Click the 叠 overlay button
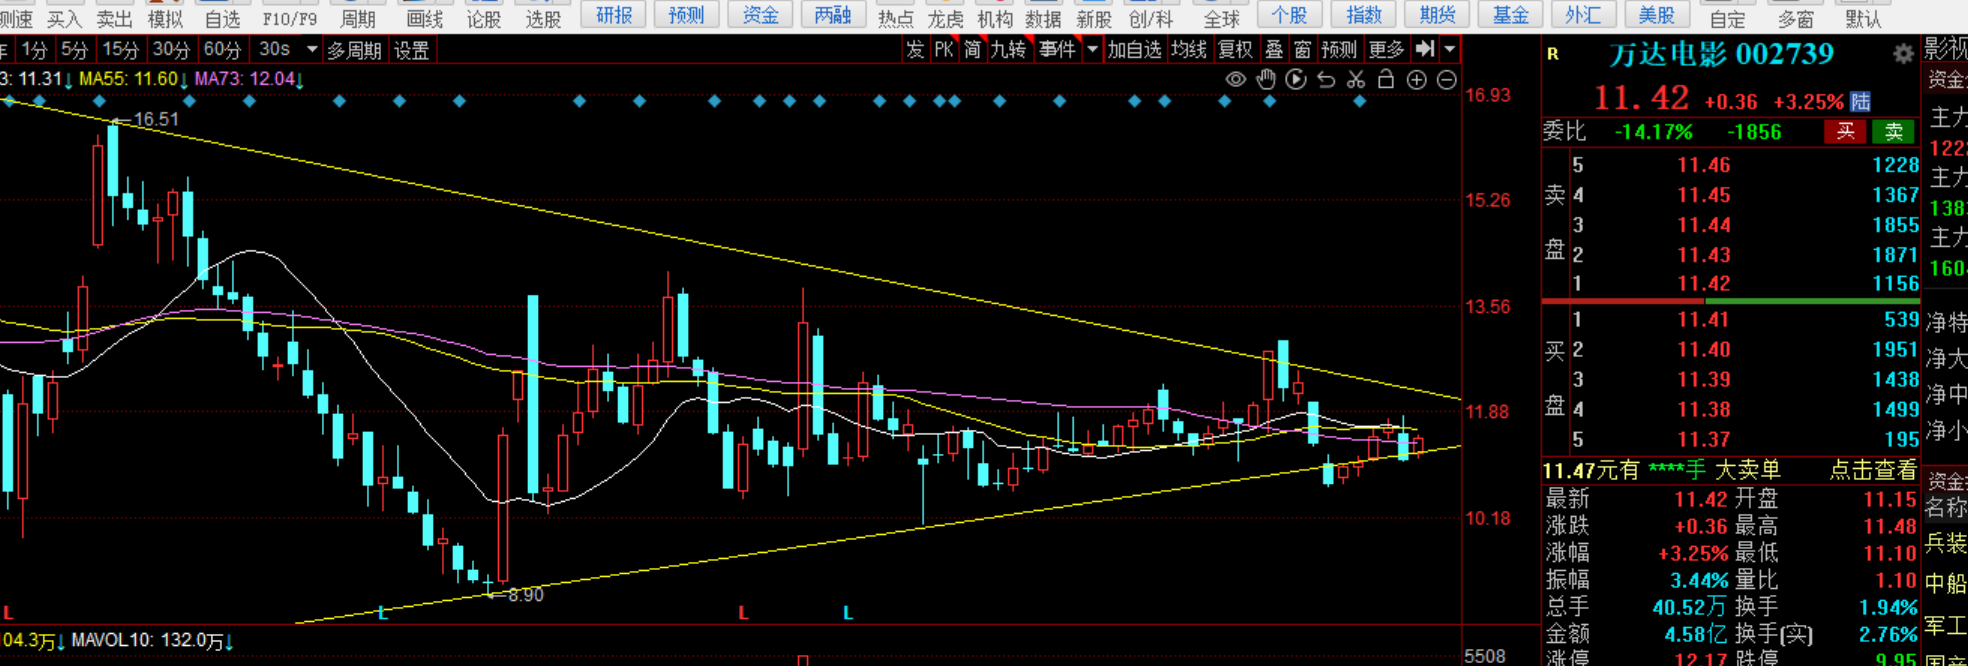Image resolution: width=1968 pixels, height=666 pixels. click(x=1274, y=49)
